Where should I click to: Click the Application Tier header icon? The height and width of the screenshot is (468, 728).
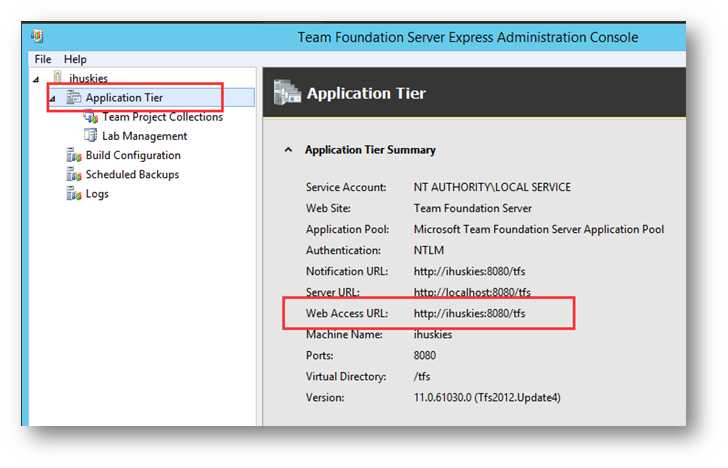coord(287,92)
